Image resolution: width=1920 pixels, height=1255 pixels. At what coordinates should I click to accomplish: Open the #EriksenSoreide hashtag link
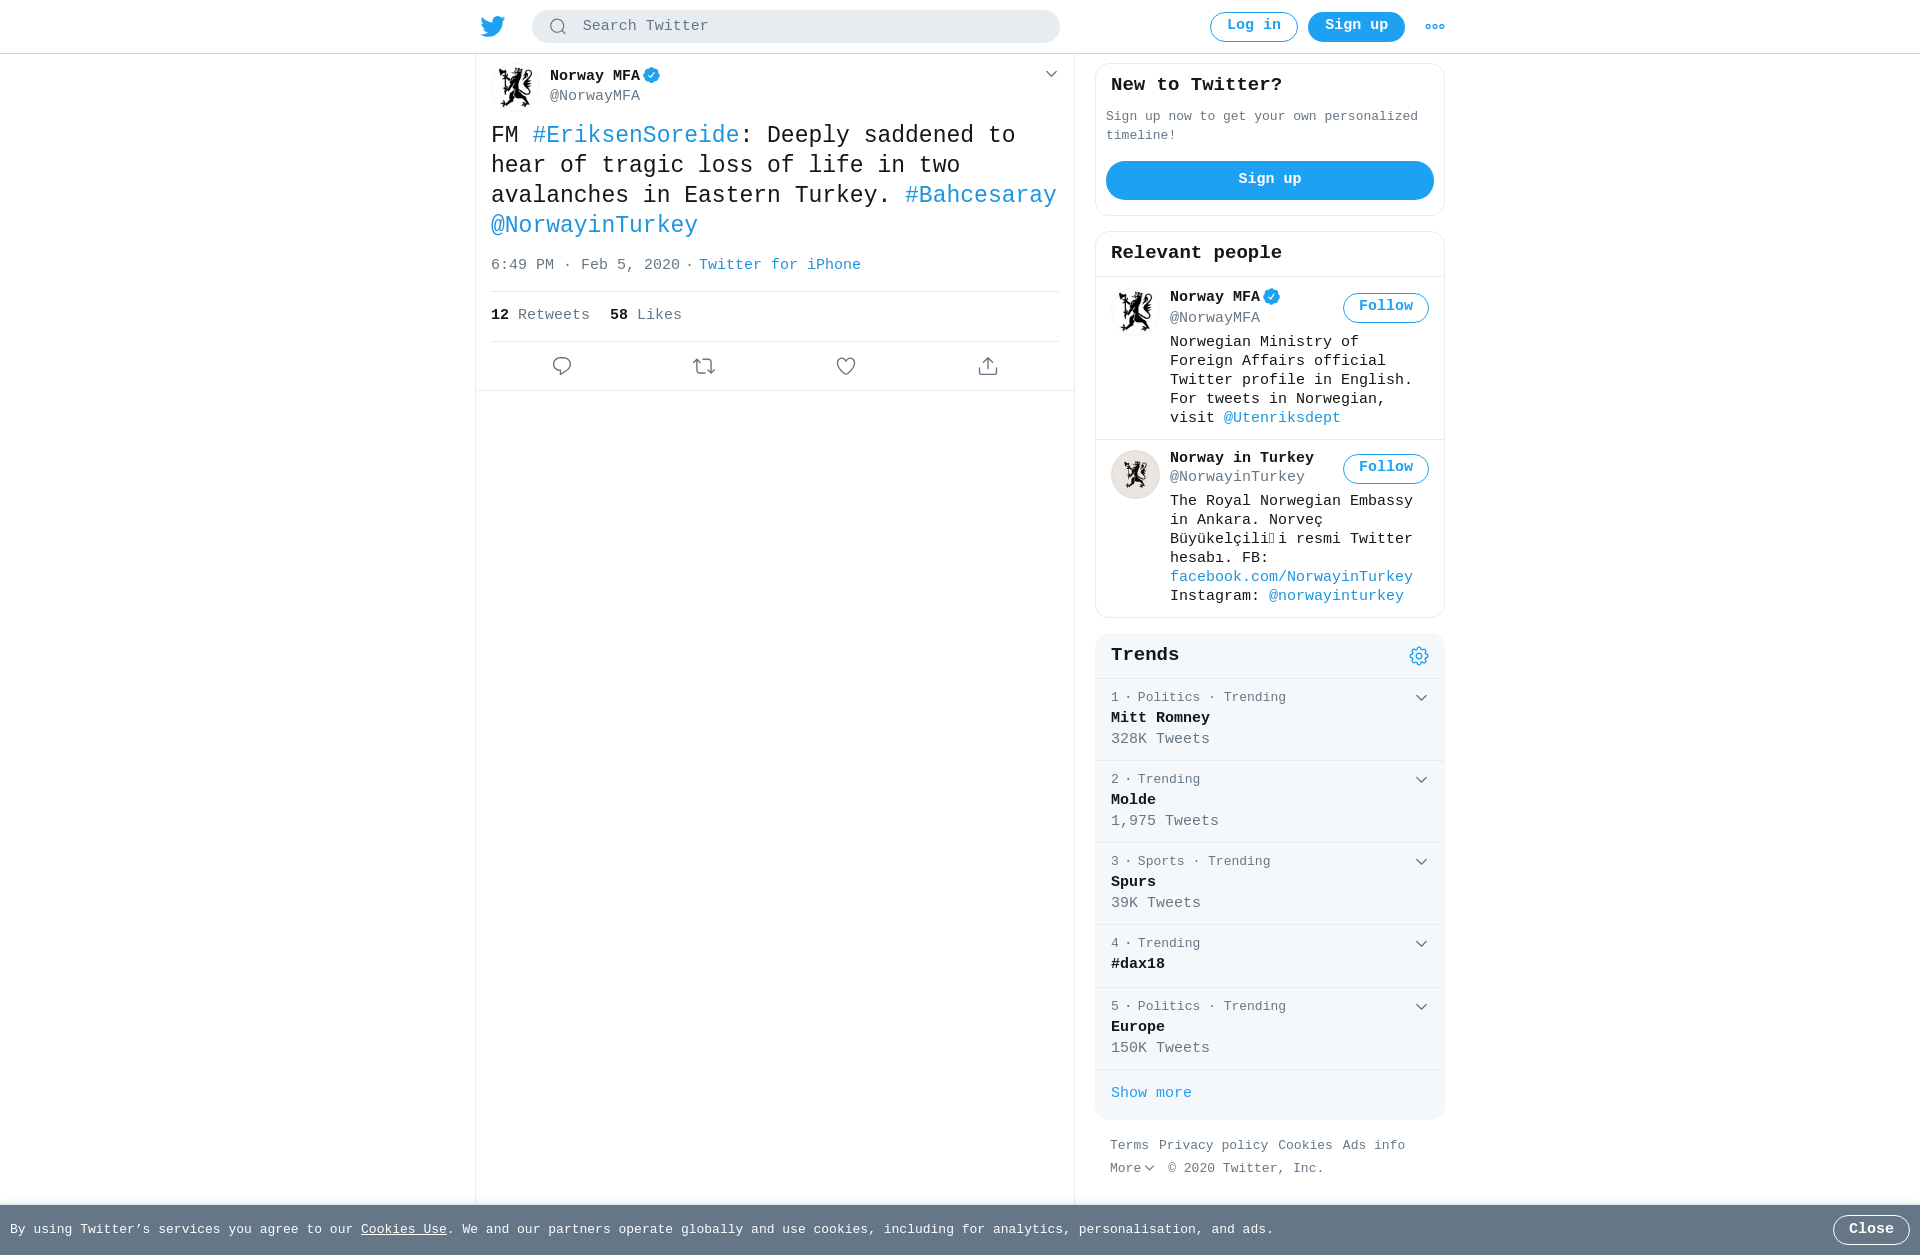tap(636, 135)
